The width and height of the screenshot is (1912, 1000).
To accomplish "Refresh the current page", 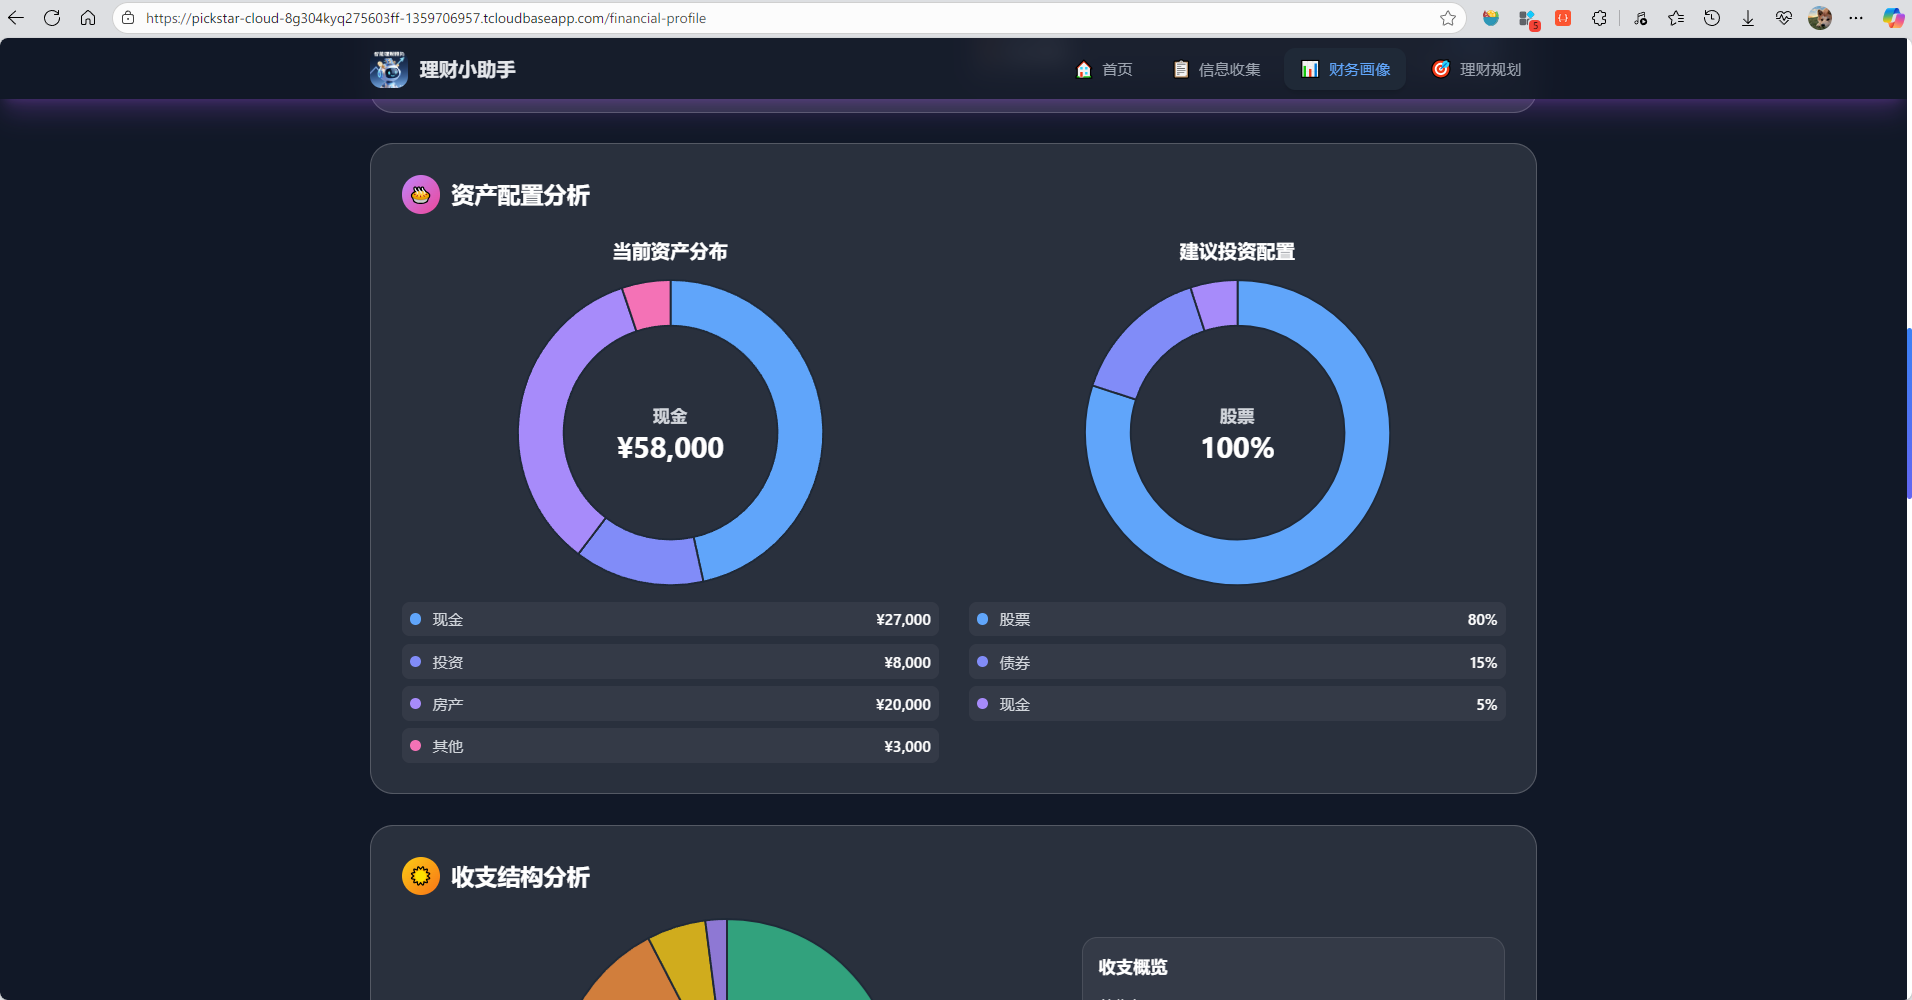I will [52, 18].
